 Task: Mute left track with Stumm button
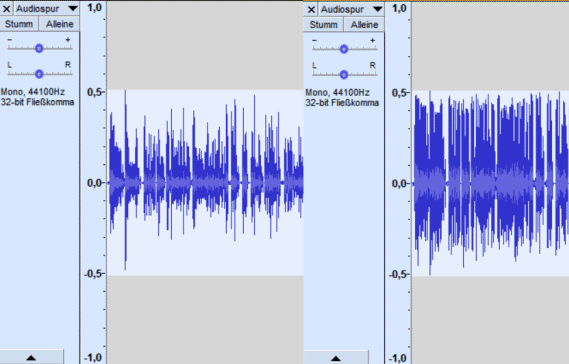click(19, 24)
